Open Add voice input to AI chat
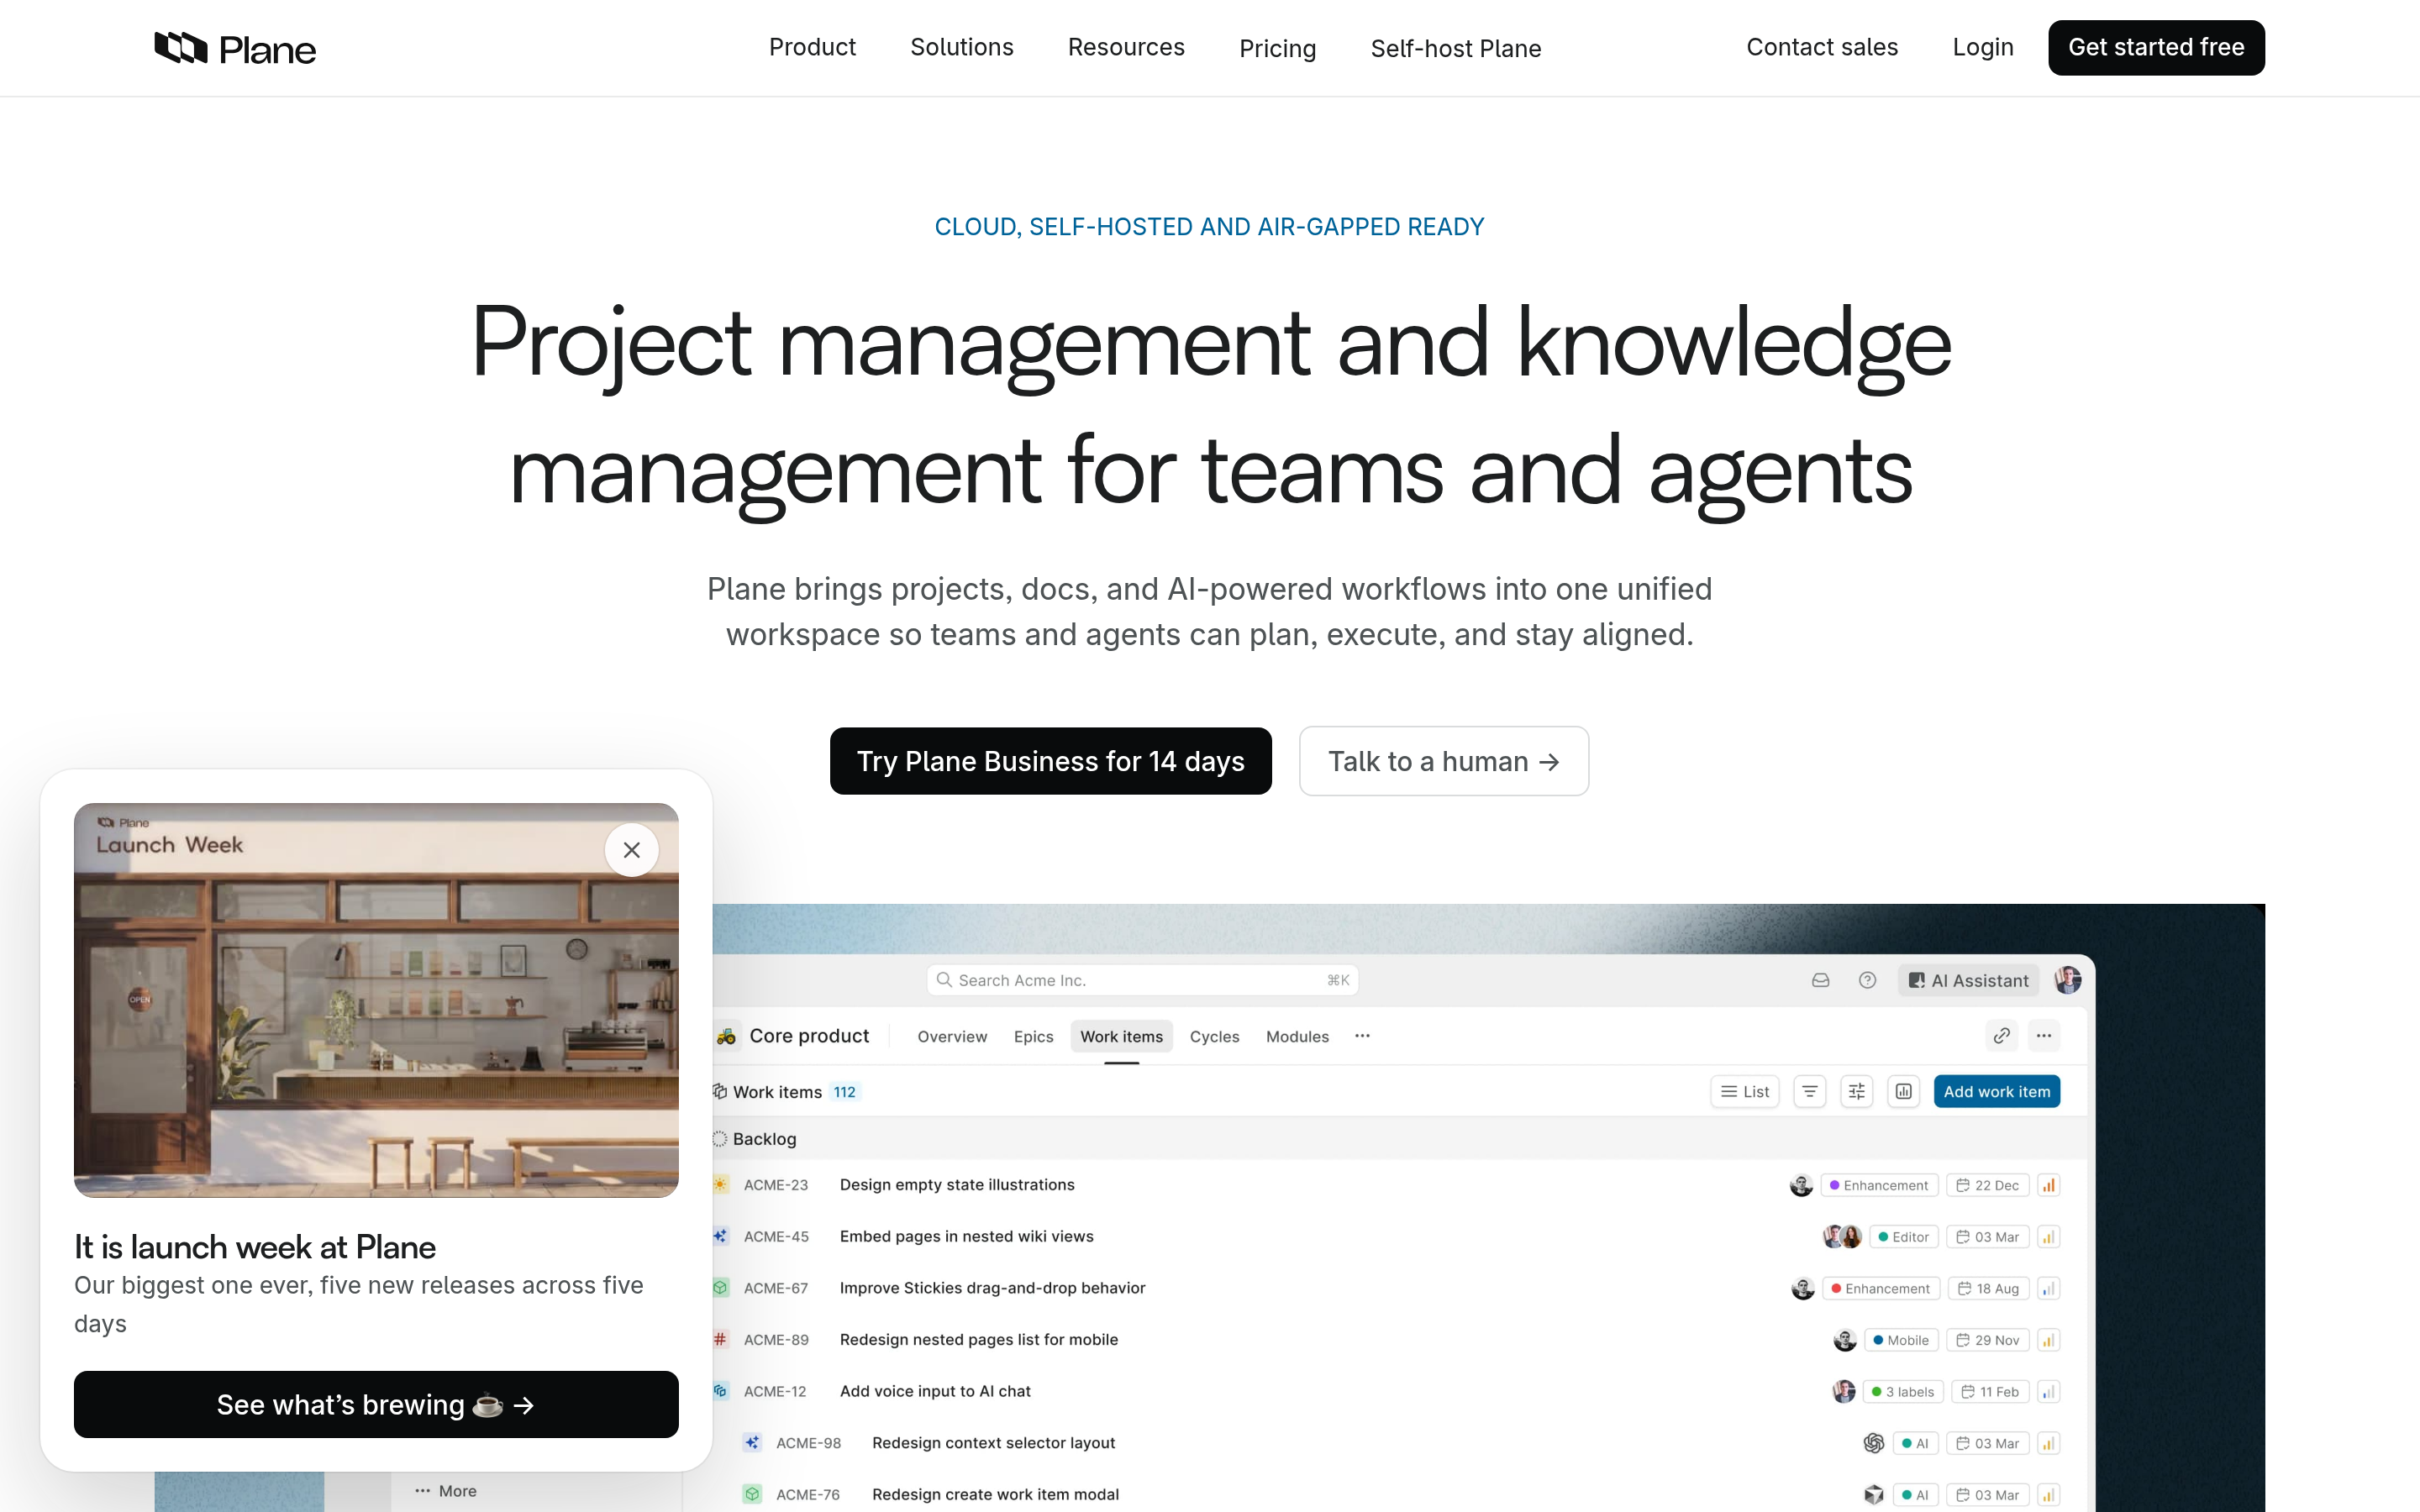Screen dimensions: 2420x1512 pyautogui.click(x=935, y=1391)
